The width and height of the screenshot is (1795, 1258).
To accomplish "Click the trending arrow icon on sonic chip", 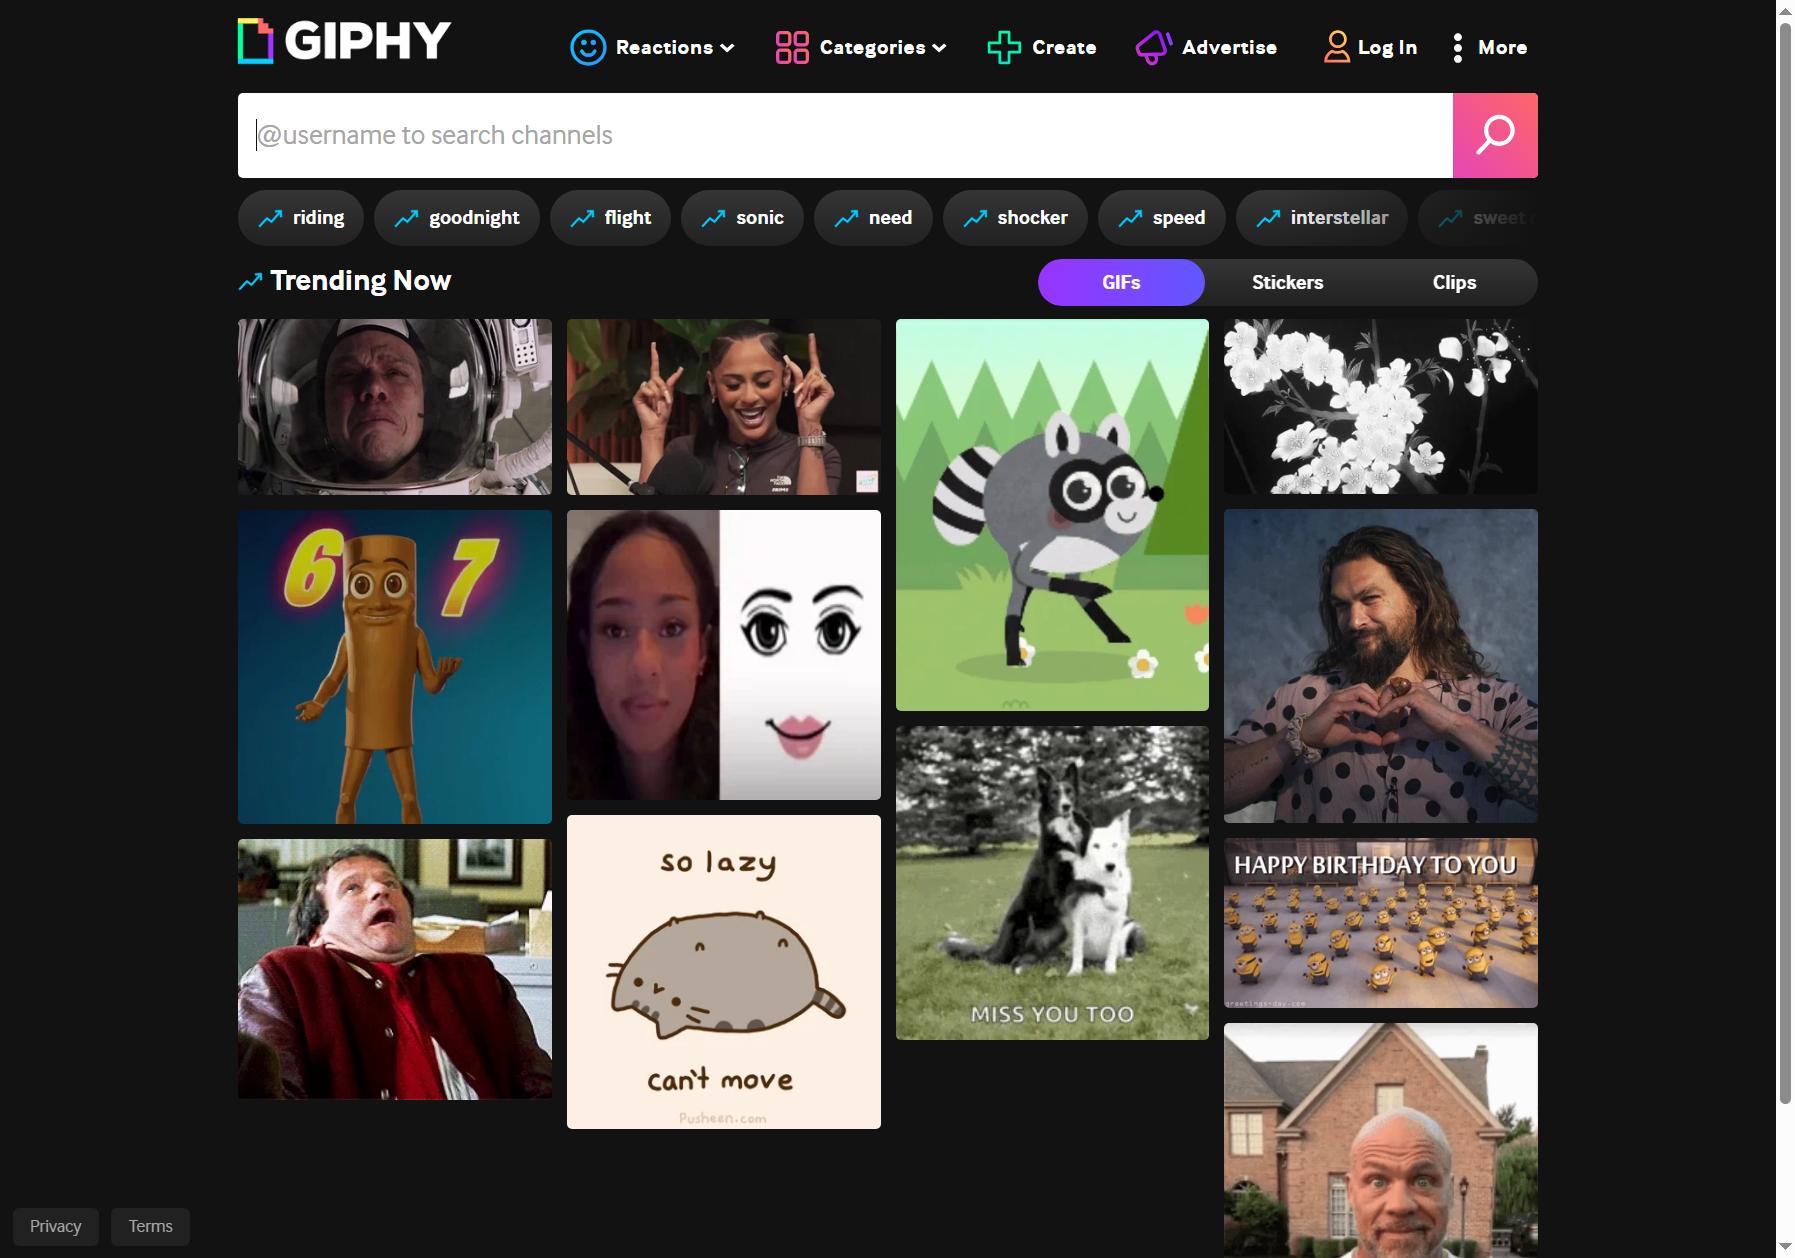I will tap(713, 218).
